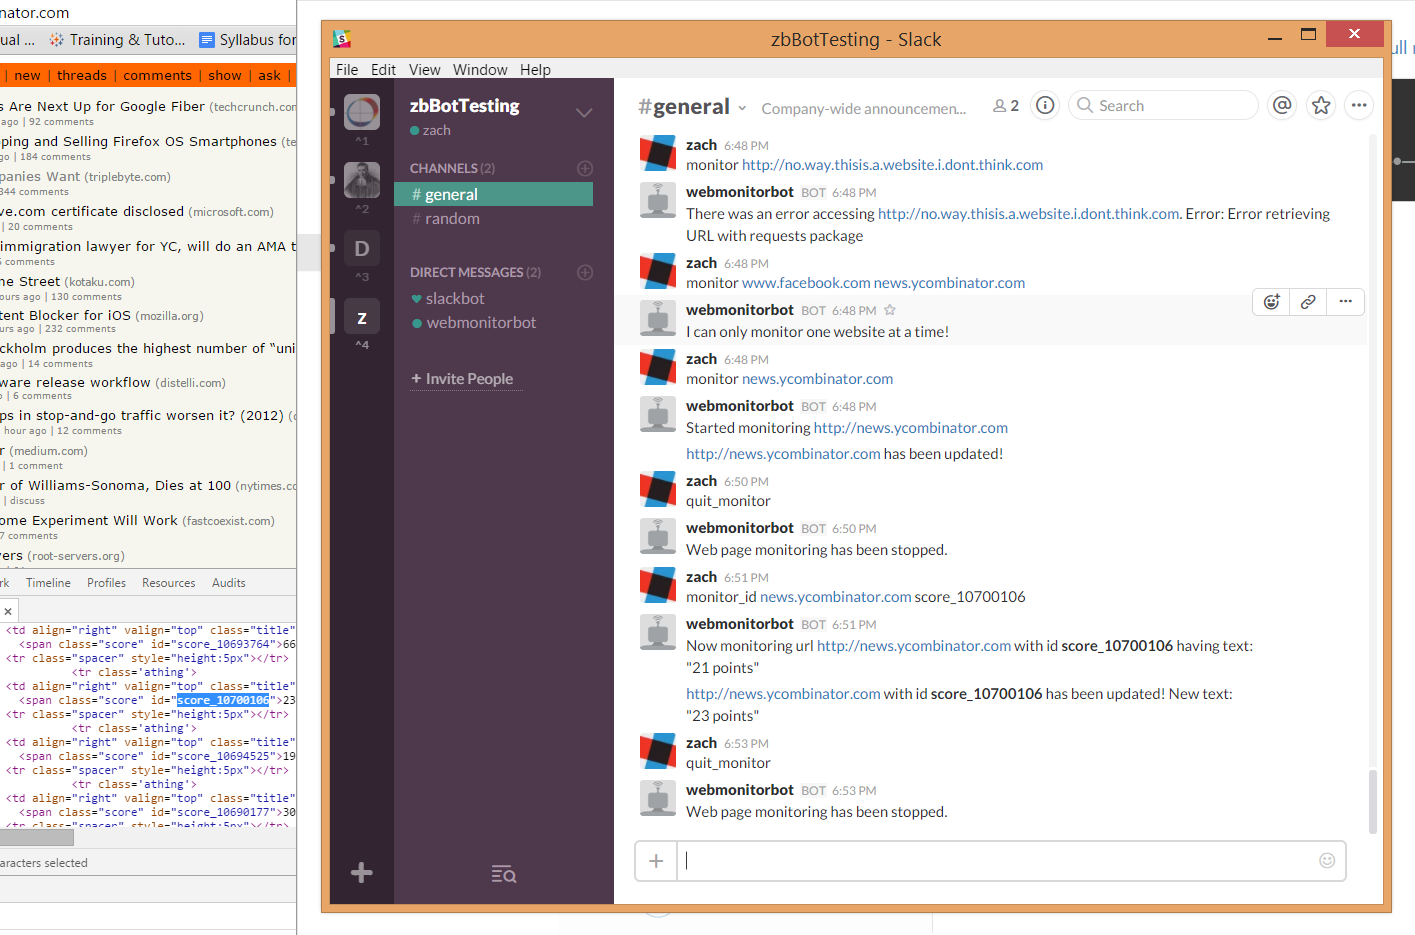
Task: Open the Timeline tab in browser dev tools
Action: point(48,582)
